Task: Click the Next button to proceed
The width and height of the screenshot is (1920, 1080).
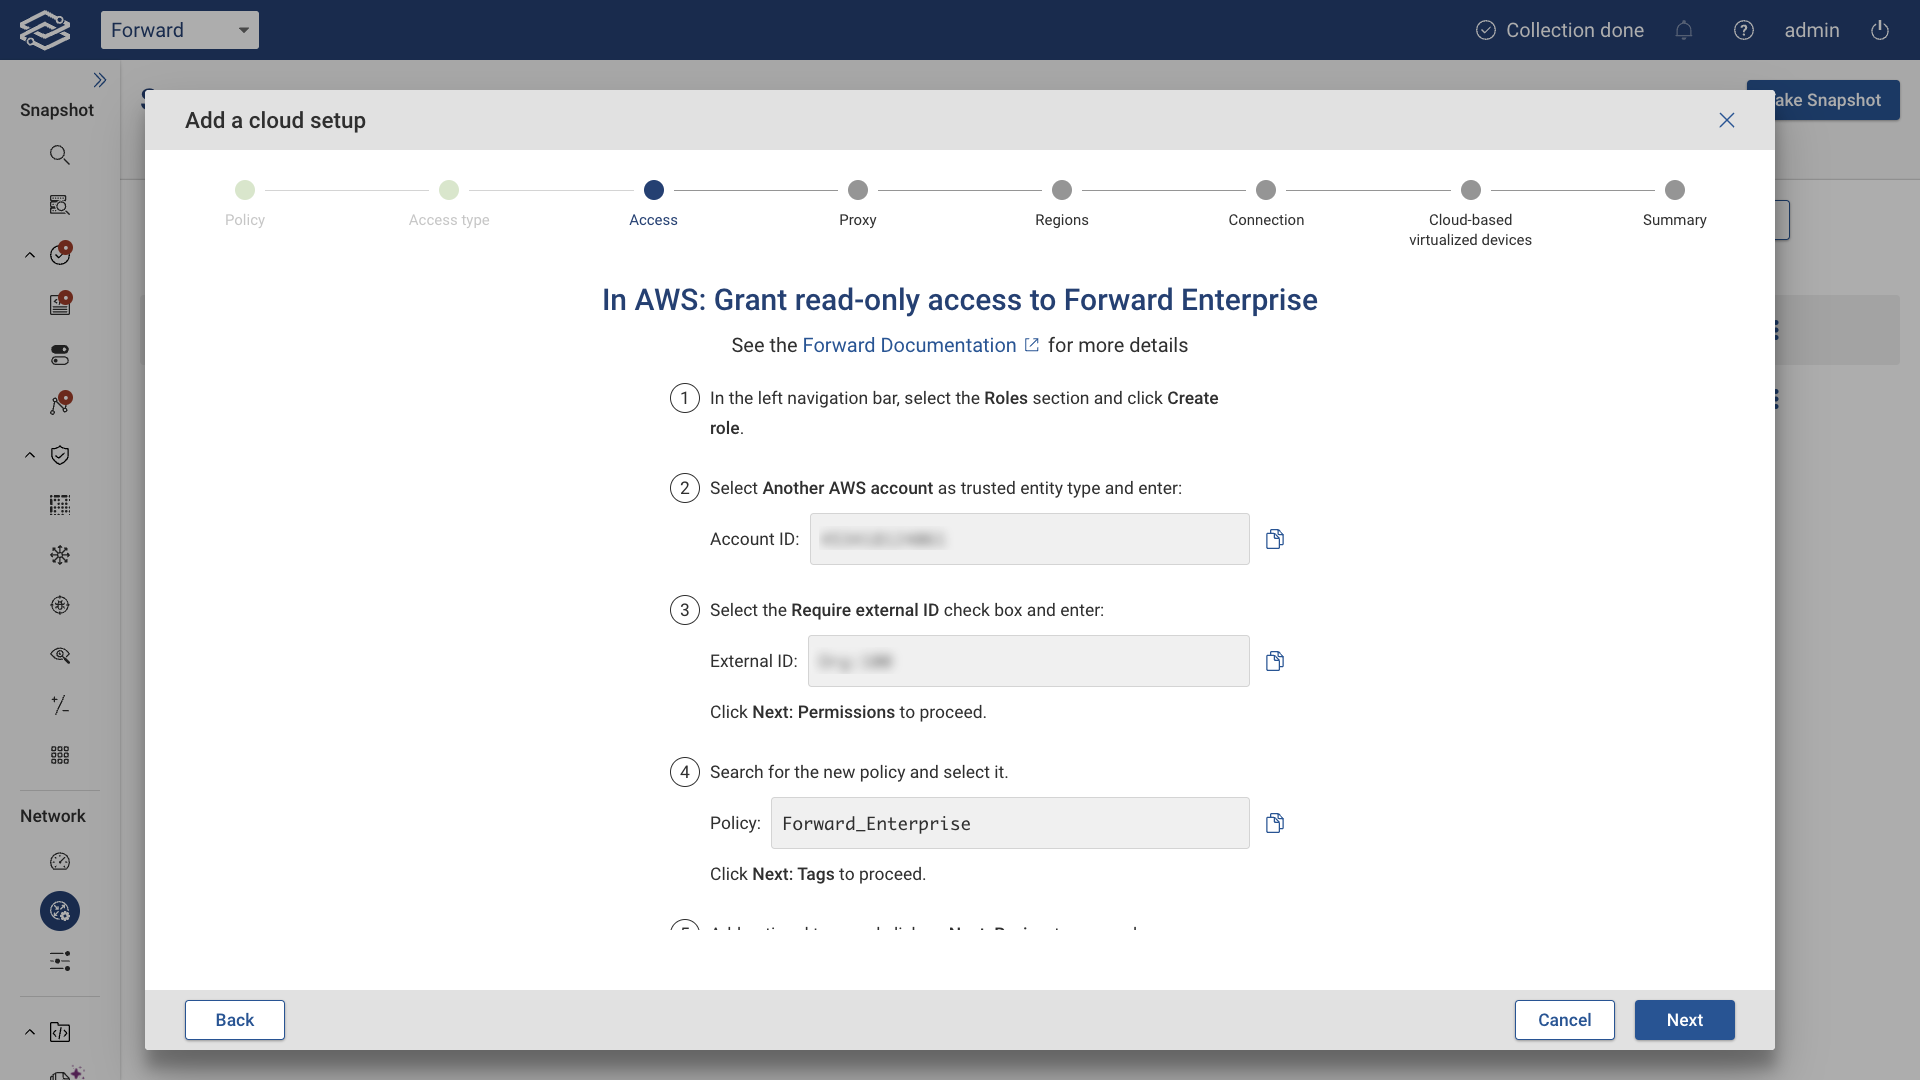Action: click(x=1684, y=1020)
